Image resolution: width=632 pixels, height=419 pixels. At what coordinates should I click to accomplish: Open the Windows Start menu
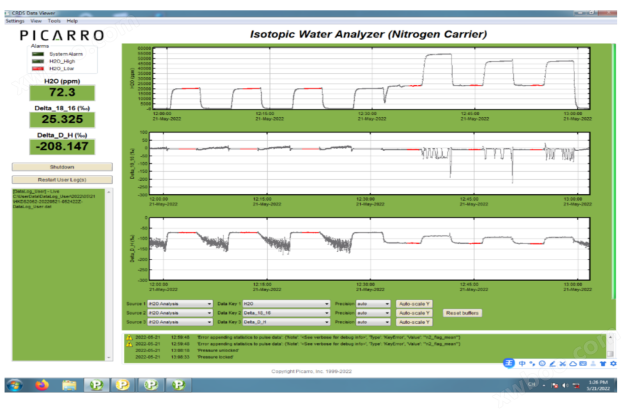tap(15, 386)
